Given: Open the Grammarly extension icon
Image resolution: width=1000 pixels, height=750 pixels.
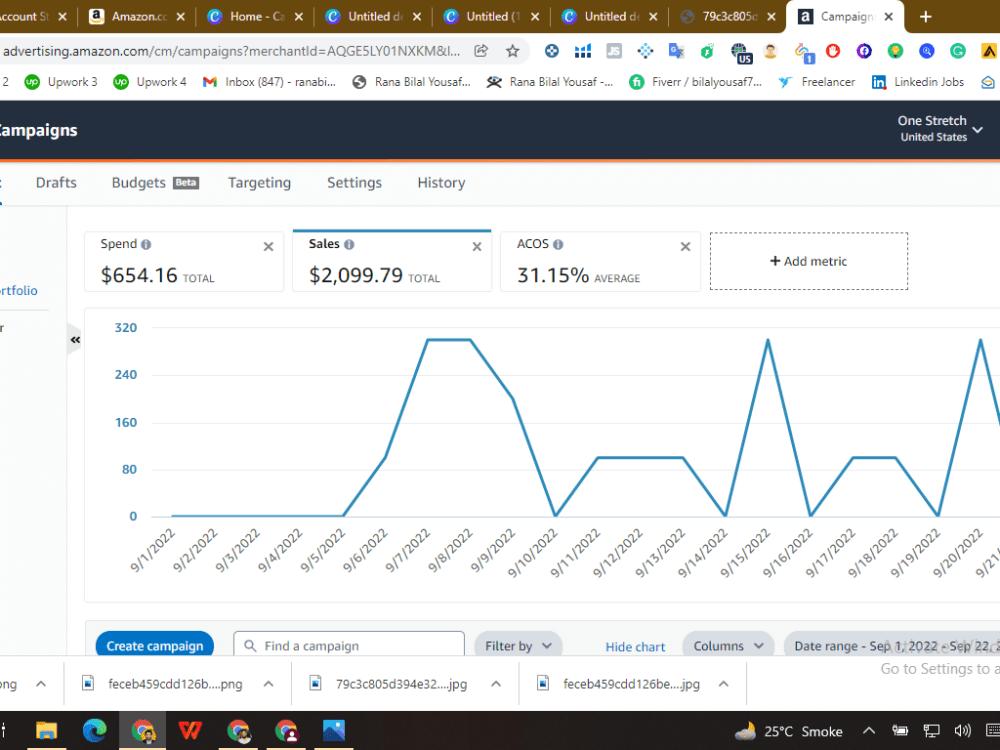Looking at the screenshot, I should [958, 51].
